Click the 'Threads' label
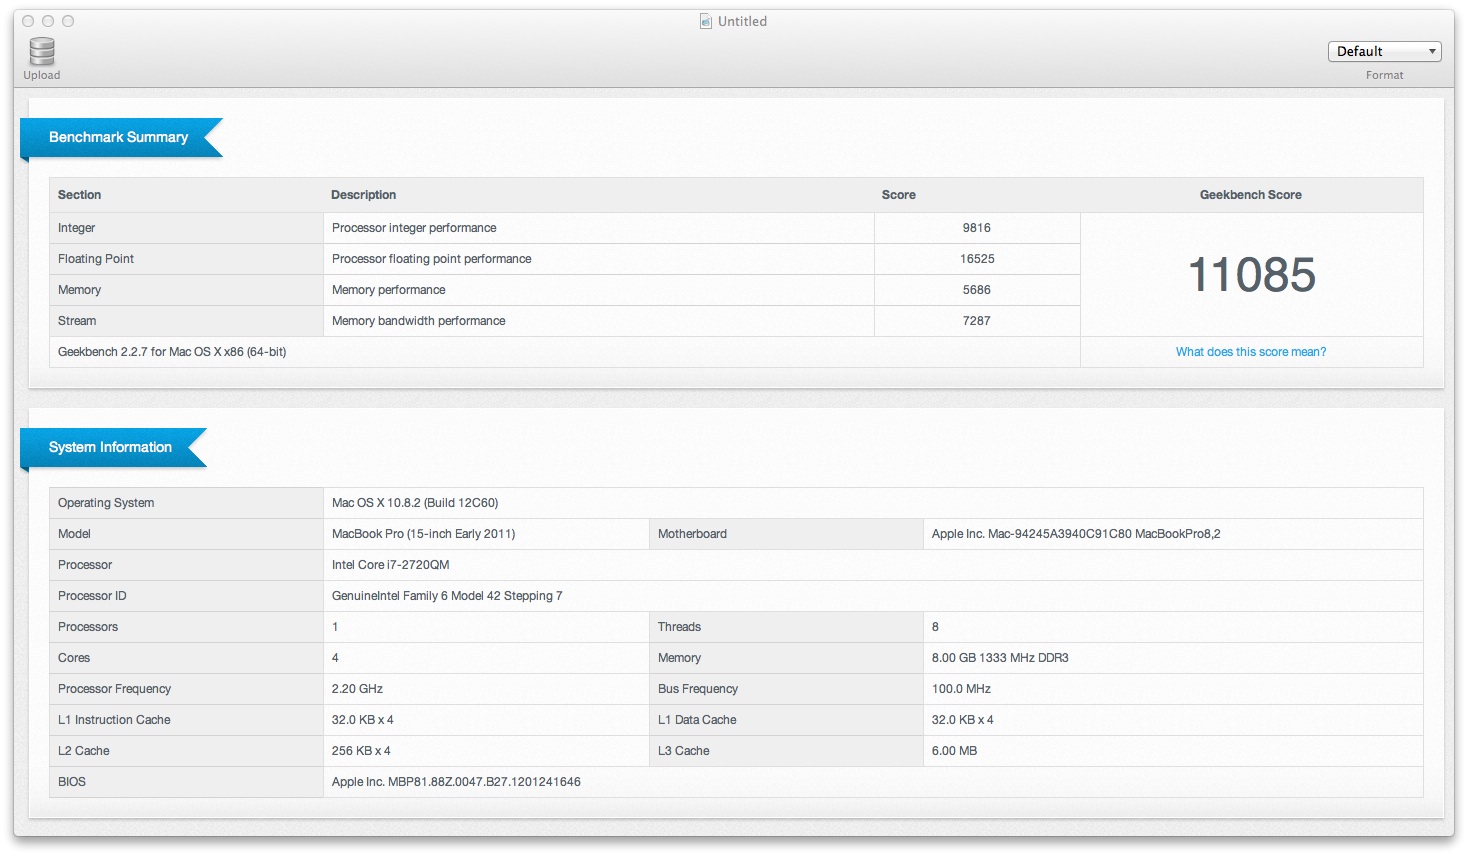The image size is (1468, 856). pos(679,627)
